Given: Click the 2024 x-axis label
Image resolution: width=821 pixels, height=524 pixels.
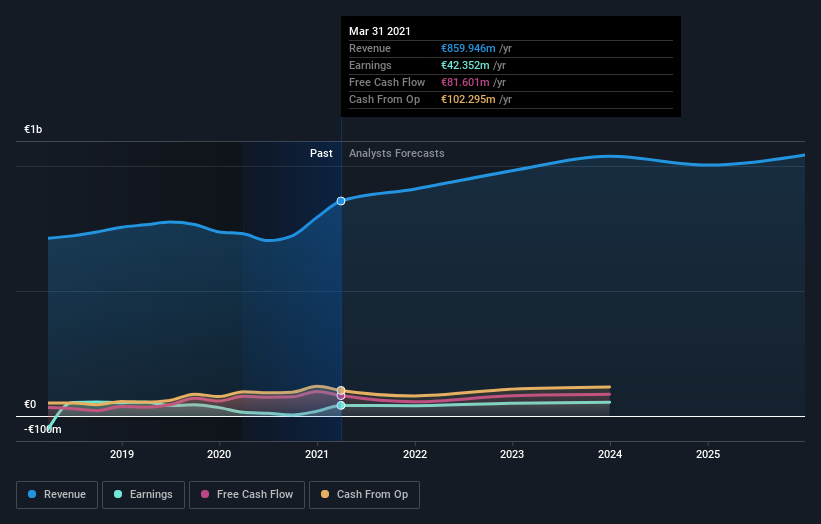Looking at the screenshot, I should click(x=610, y=454).
